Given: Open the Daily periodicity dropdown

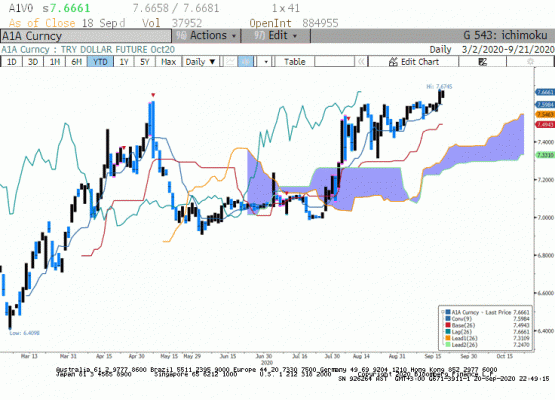Looking at the screenshot, I should click(x=200, y=62).
